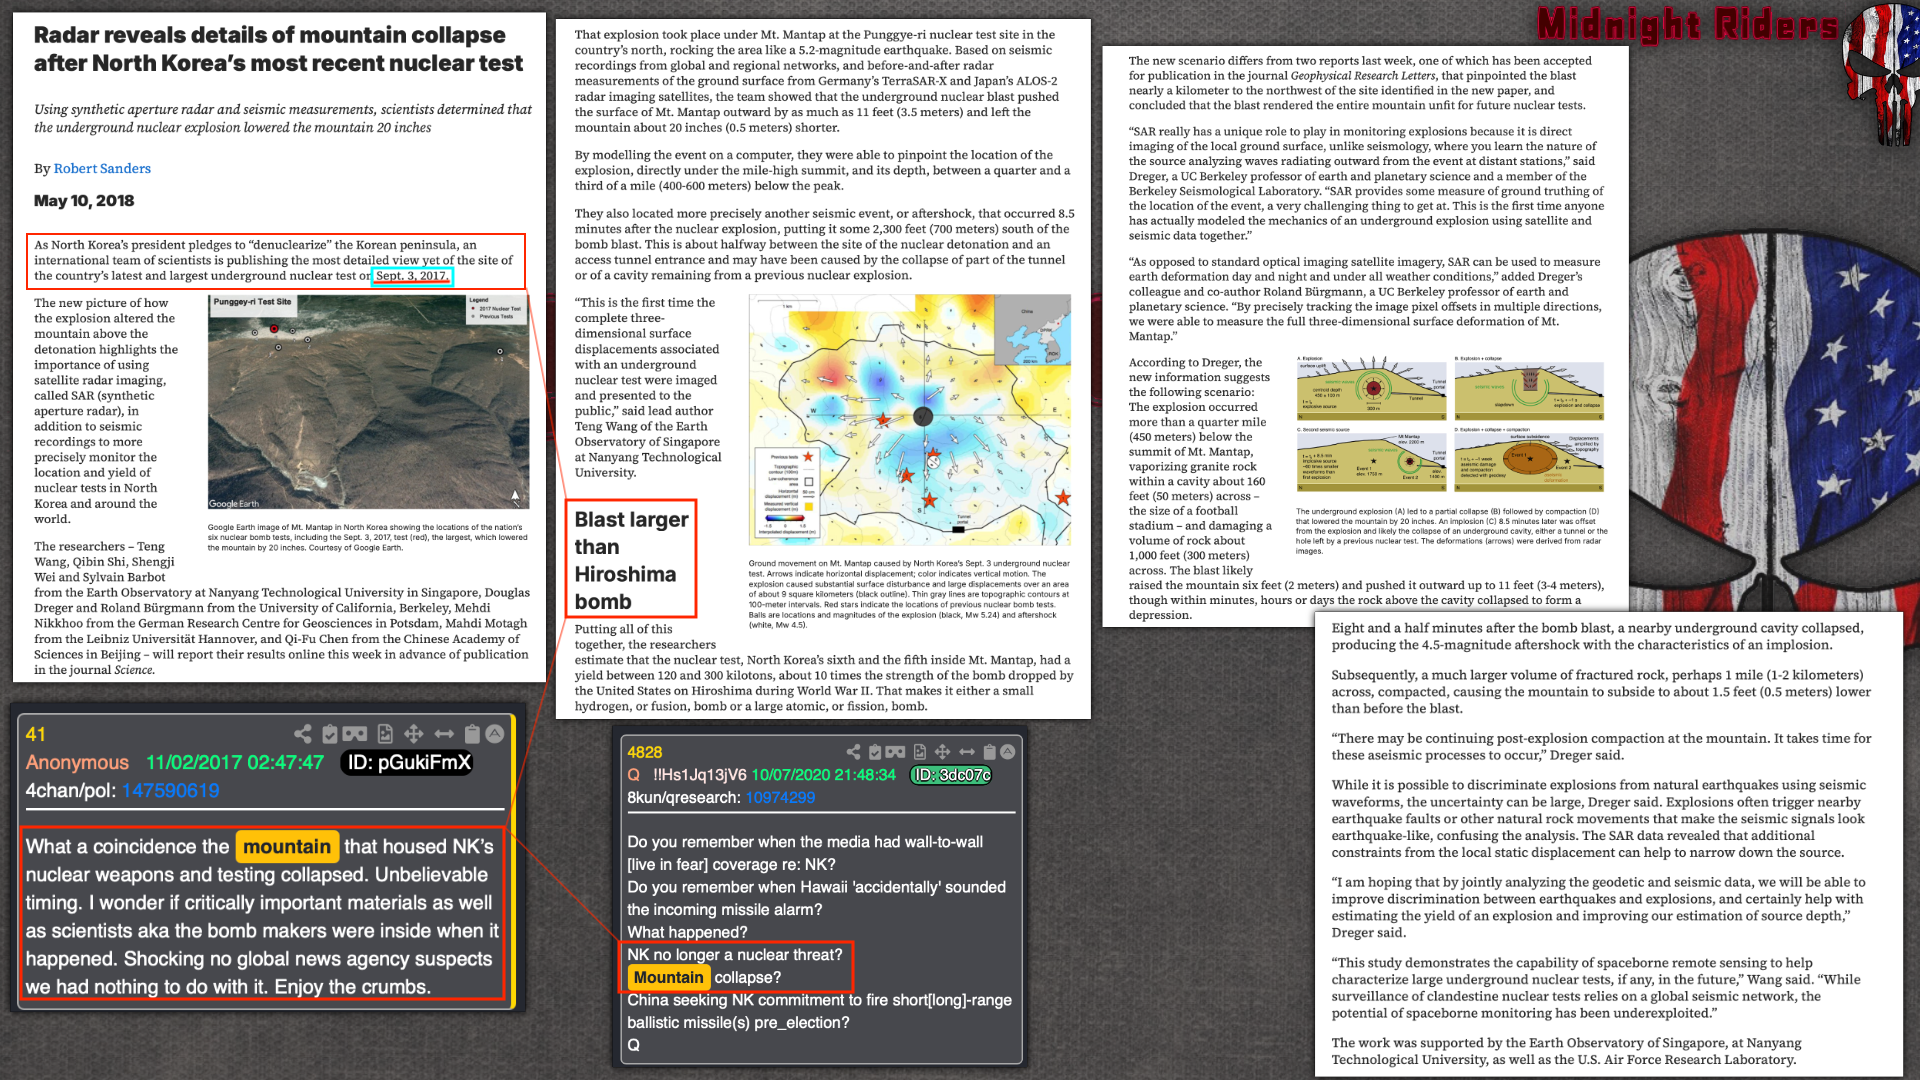
Task: Click the horizontal double-arrow icon on post 4828
Action: pyautogui.click(x=967, y=752)
